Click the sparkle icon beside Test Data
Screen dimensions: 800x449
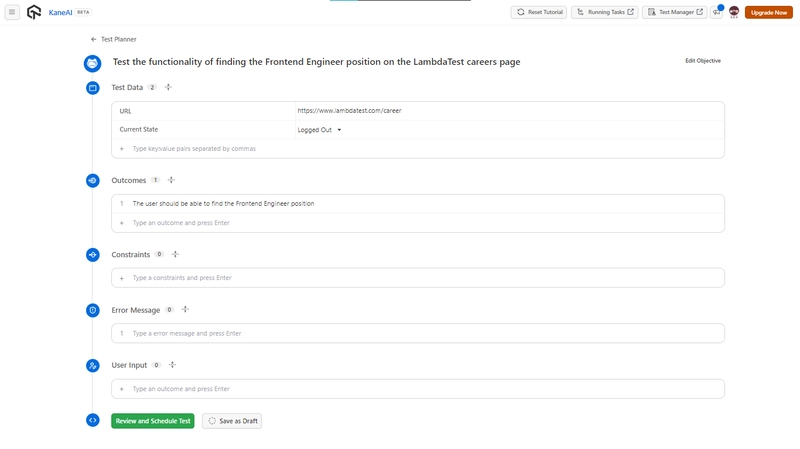pyautogui.click(x=168, y=87)
